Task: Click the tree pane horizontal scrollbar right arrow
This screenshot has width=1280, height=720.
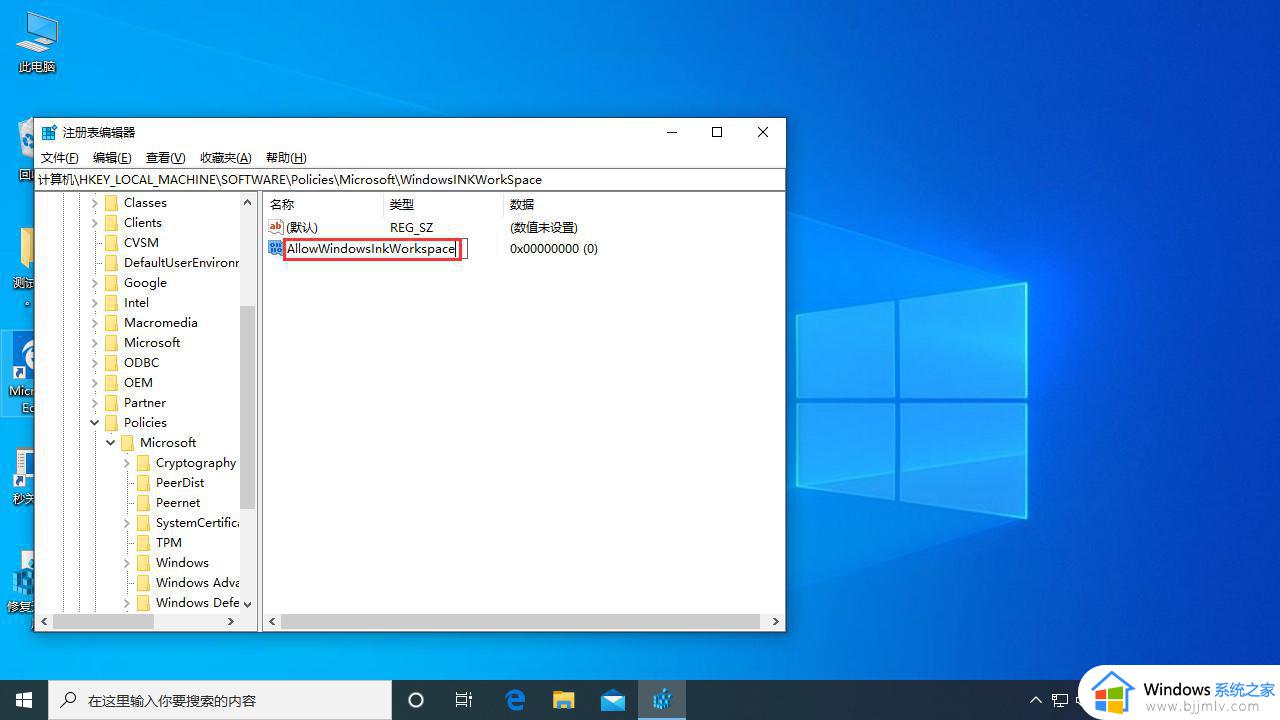Action: pyautogui.click(x=231, y=621)
